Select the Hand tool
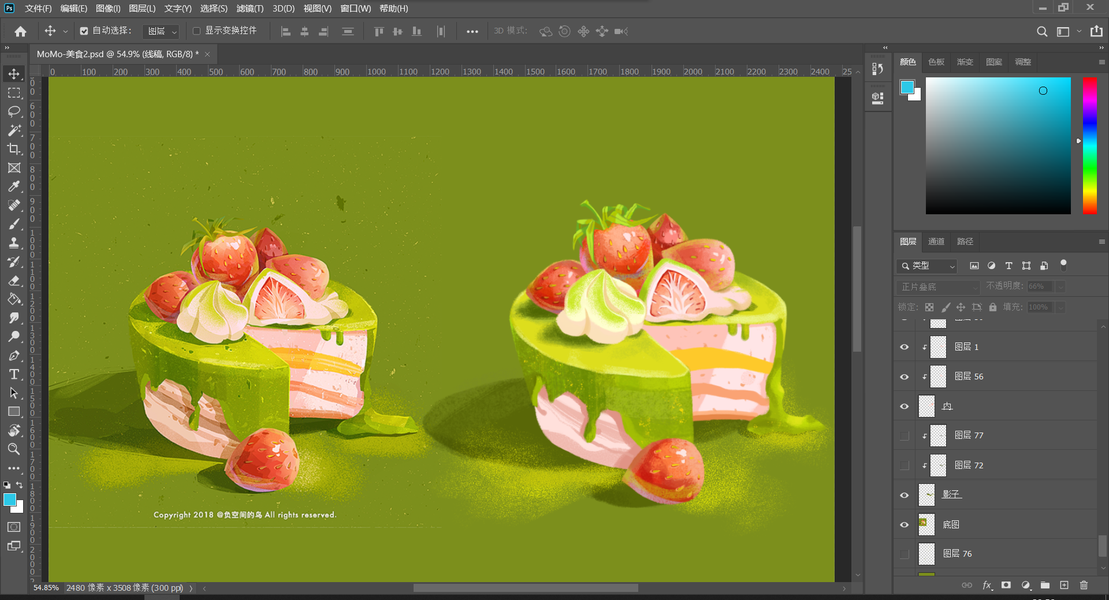 13,430
